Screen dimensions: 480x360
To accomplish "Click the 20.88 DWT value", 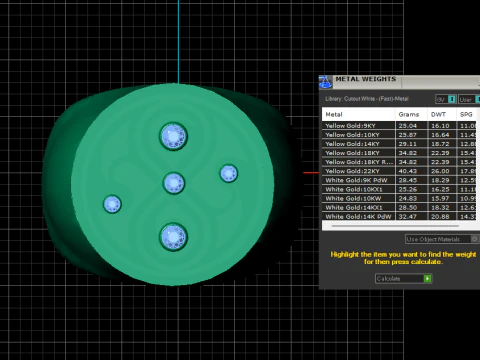I will tap(440, 216).
